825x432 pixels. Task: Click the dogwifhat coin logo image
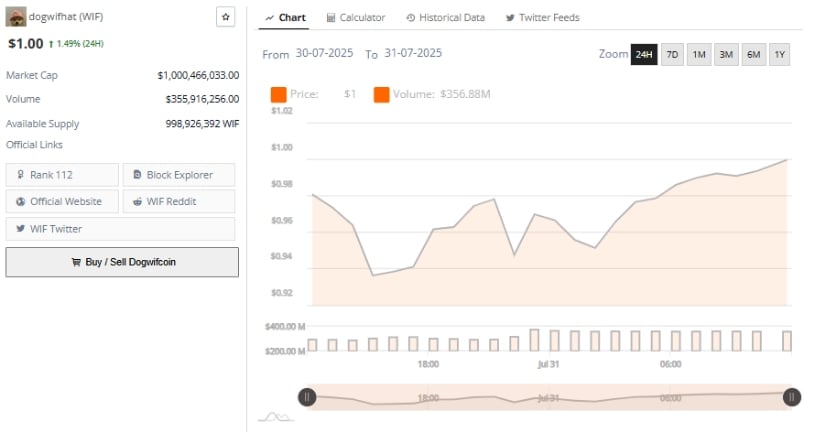pyautogui.click(x=16, y=17)
